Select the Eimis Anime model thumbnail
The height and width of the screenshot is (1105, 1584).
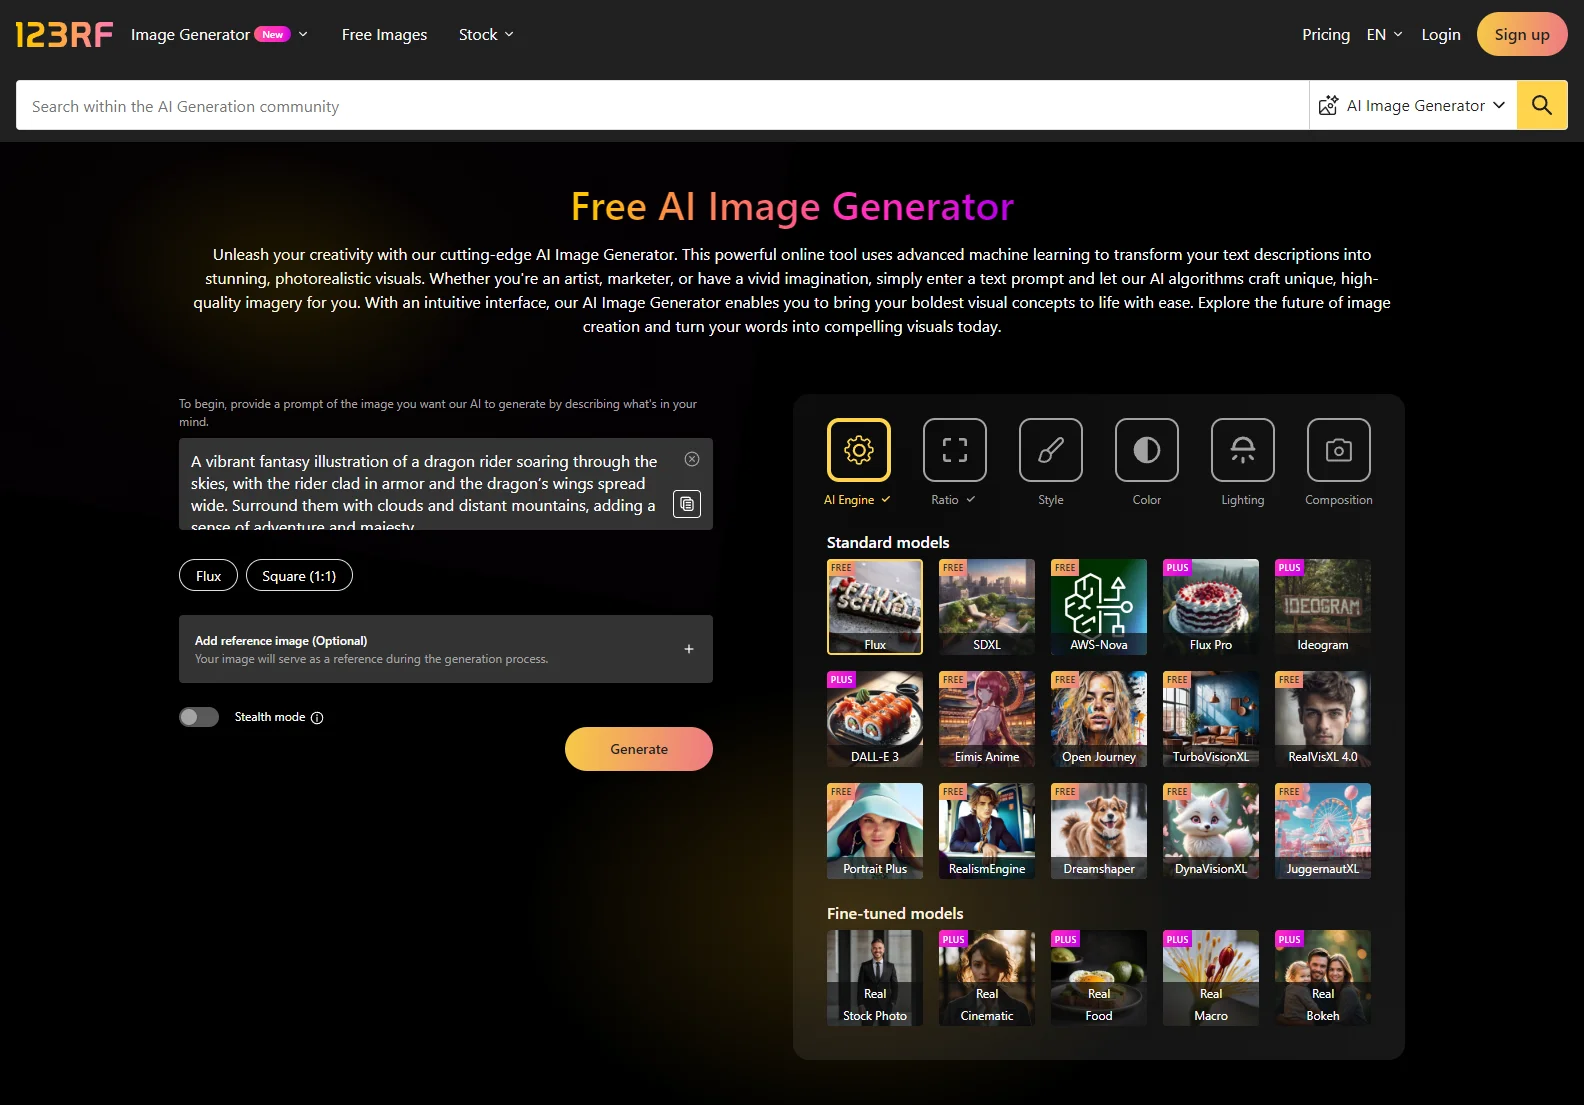[987, 719]
